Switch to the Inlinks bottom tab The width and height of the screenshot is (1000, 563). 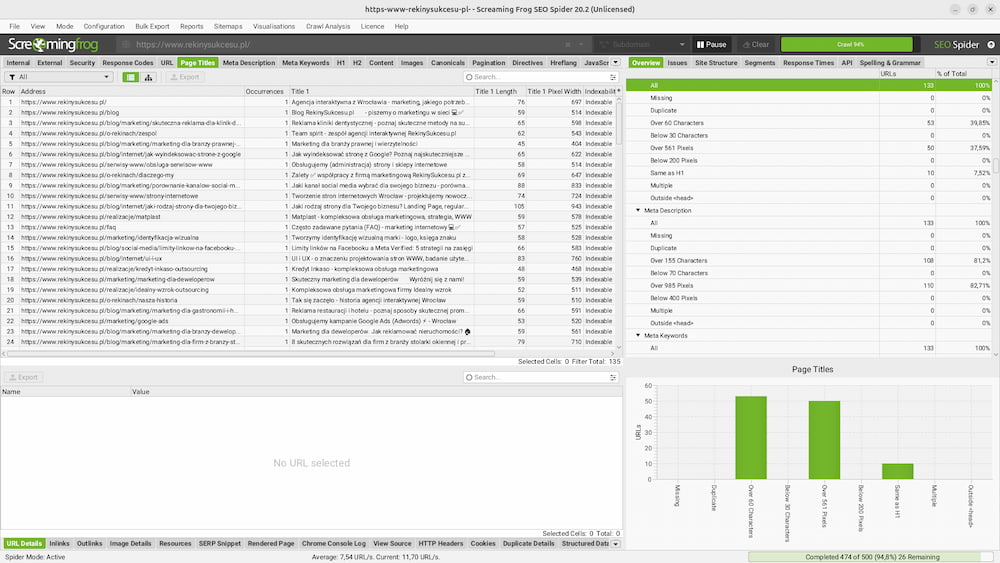[59, 544]
